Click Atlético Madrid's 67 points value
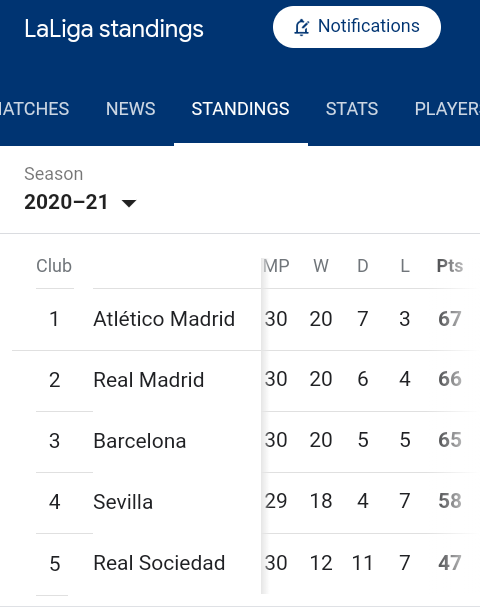 click(450, 319)
